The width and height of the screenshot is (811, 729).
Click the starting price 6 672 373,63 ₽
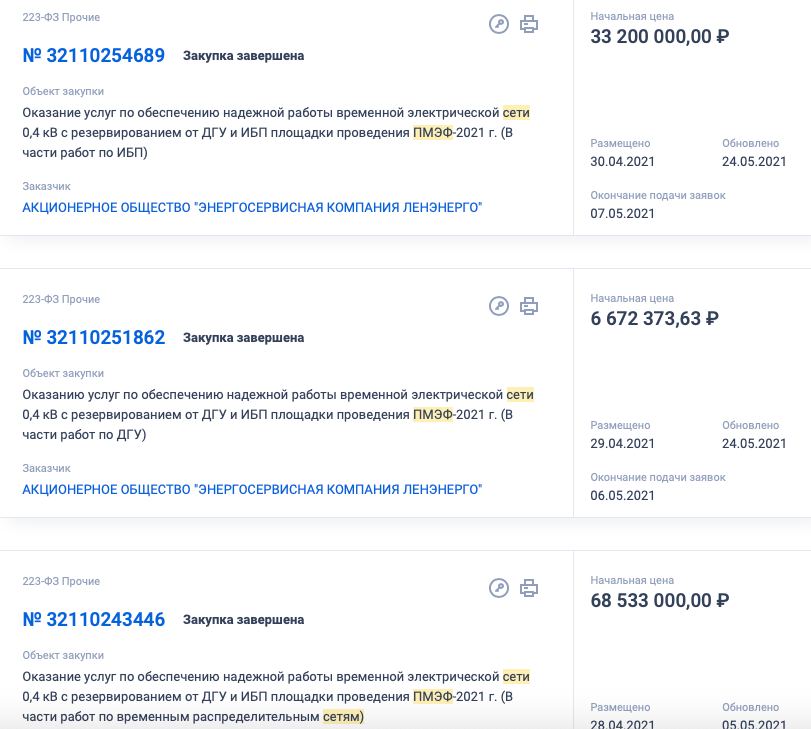654,319
